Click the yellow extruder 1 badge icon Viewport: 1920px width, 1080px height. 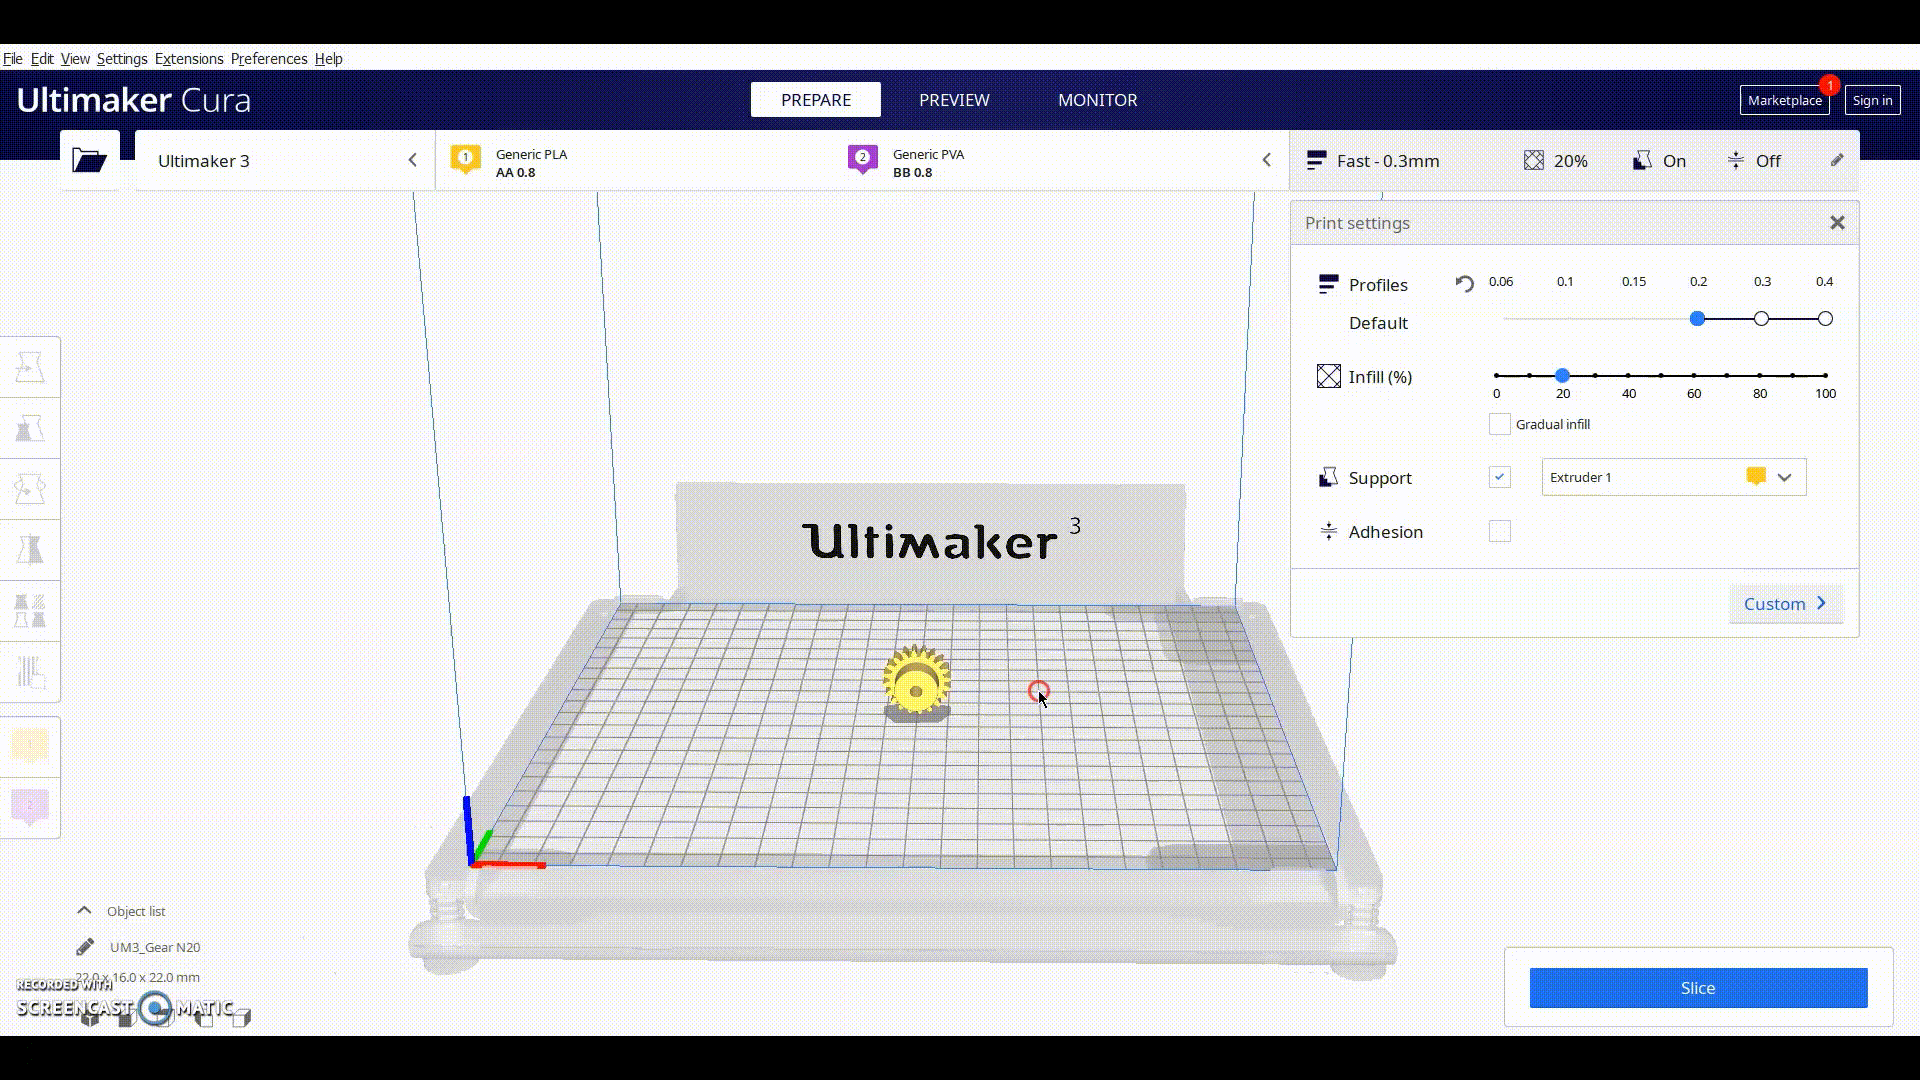click(465, 160)
